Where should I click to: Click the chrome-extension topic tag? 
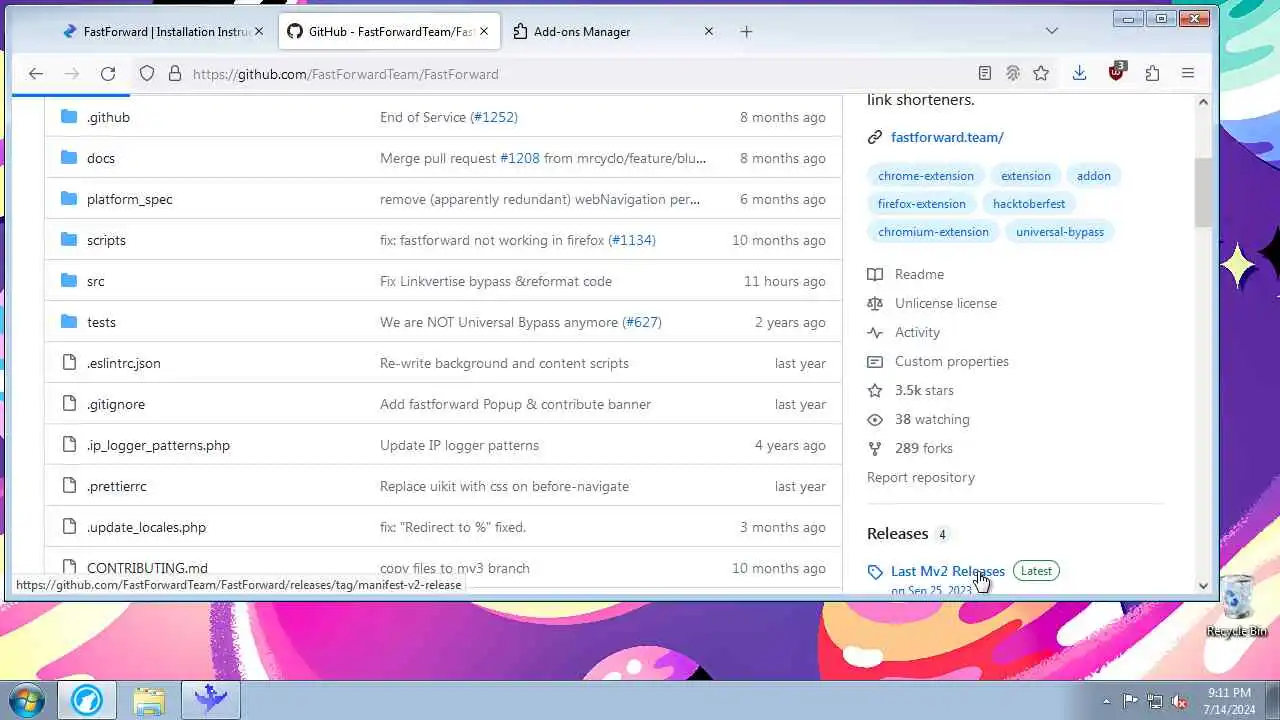926,176
